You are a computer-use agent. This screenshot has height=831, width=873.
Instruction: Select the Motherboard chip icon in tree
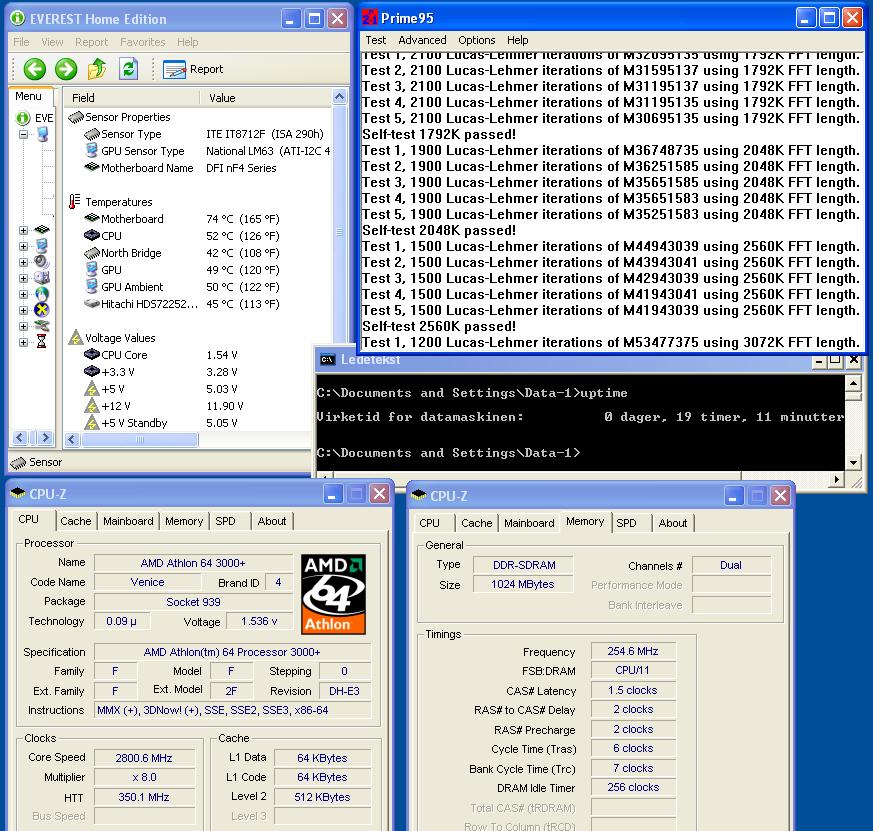pyautogui.click(x=42, y=229)
